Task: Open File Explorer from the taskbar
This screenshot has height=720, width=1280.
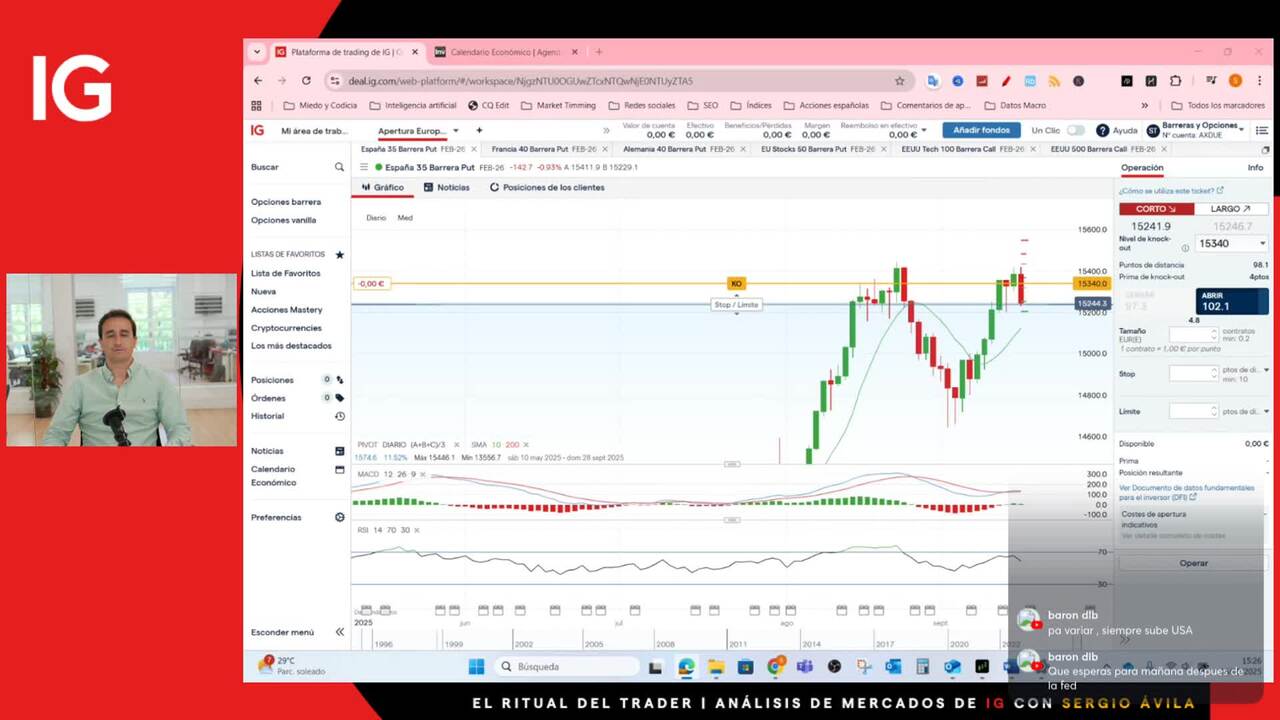Action: pos(716,666)
